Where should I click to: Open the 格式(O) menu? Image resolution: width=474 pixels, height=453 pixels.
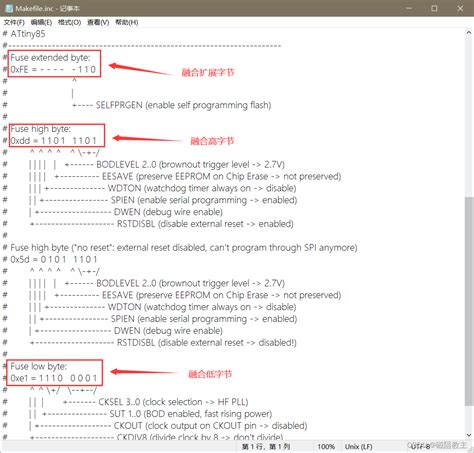click(x=69, y=22)
